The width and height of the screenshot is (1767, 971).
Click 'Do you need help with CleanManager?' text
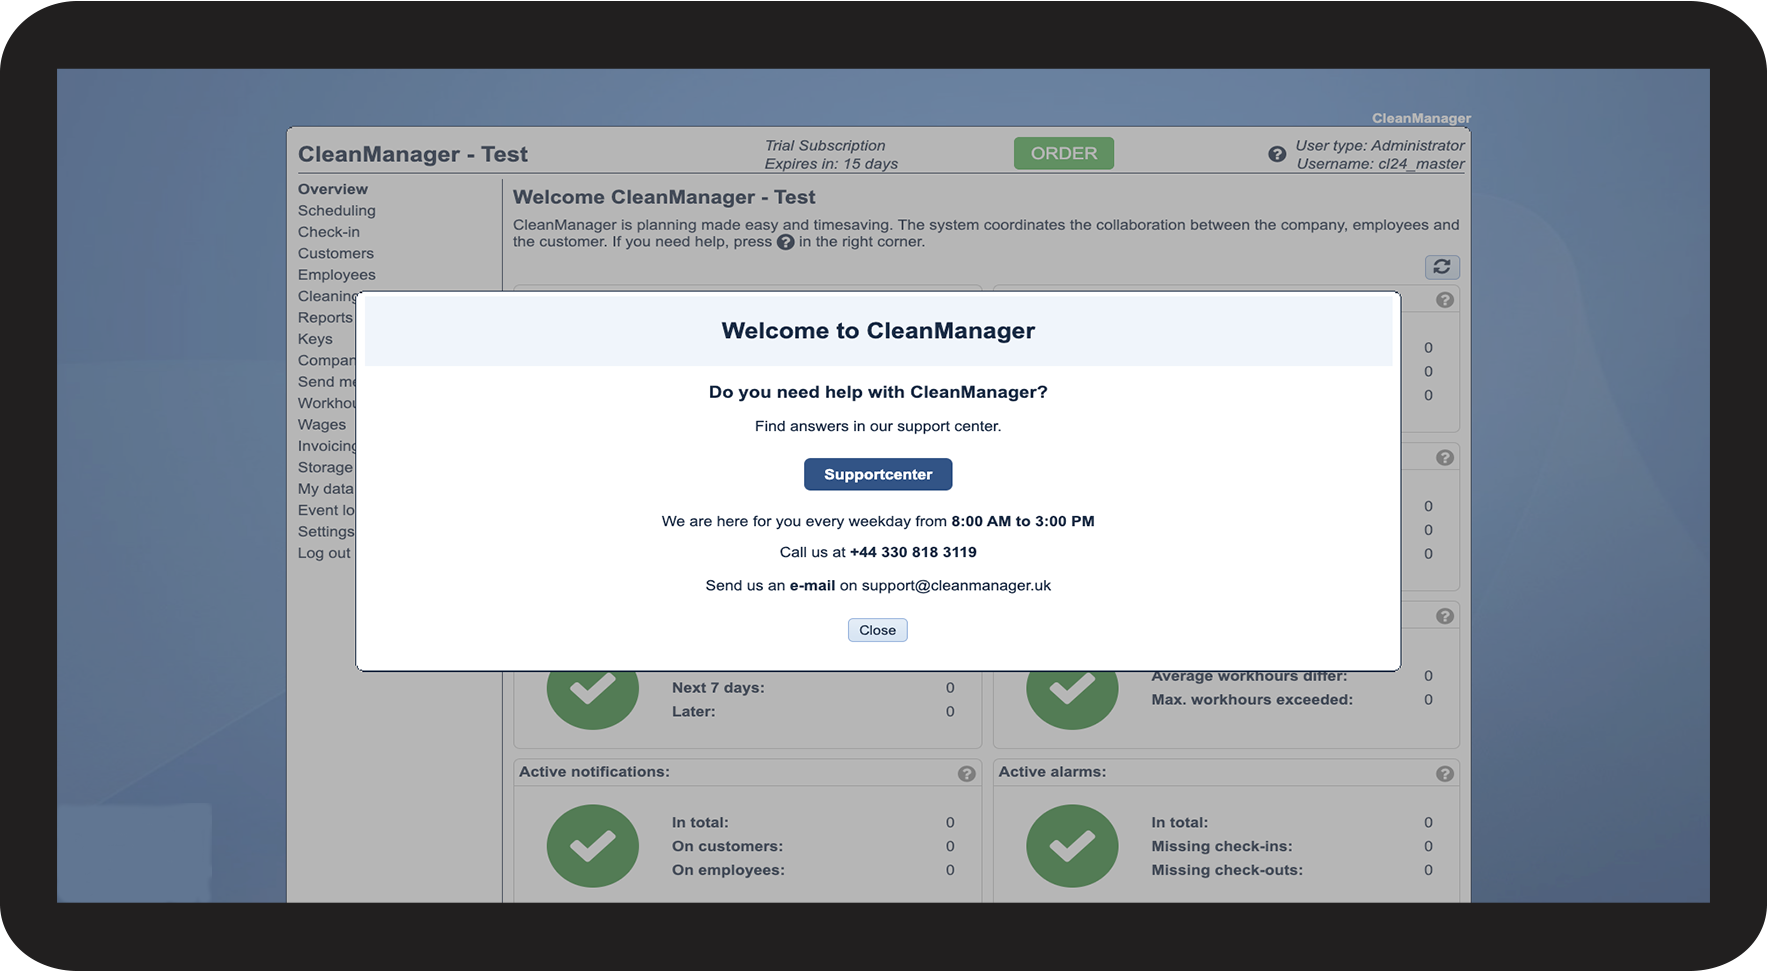tap(878, 392)
